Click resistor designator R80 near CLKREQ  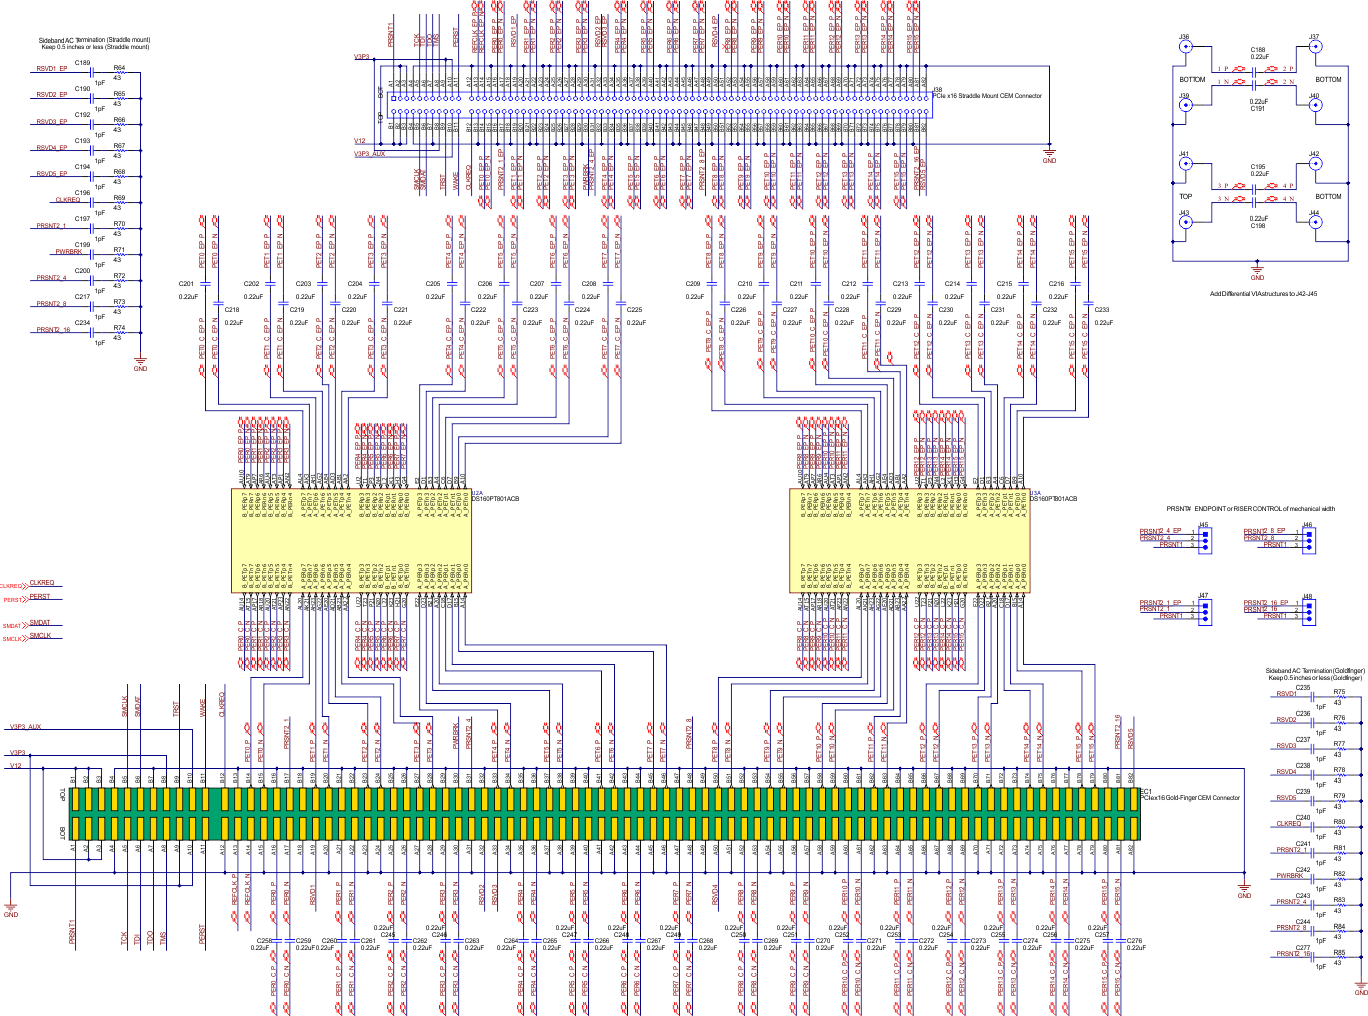coord(1339,822)
